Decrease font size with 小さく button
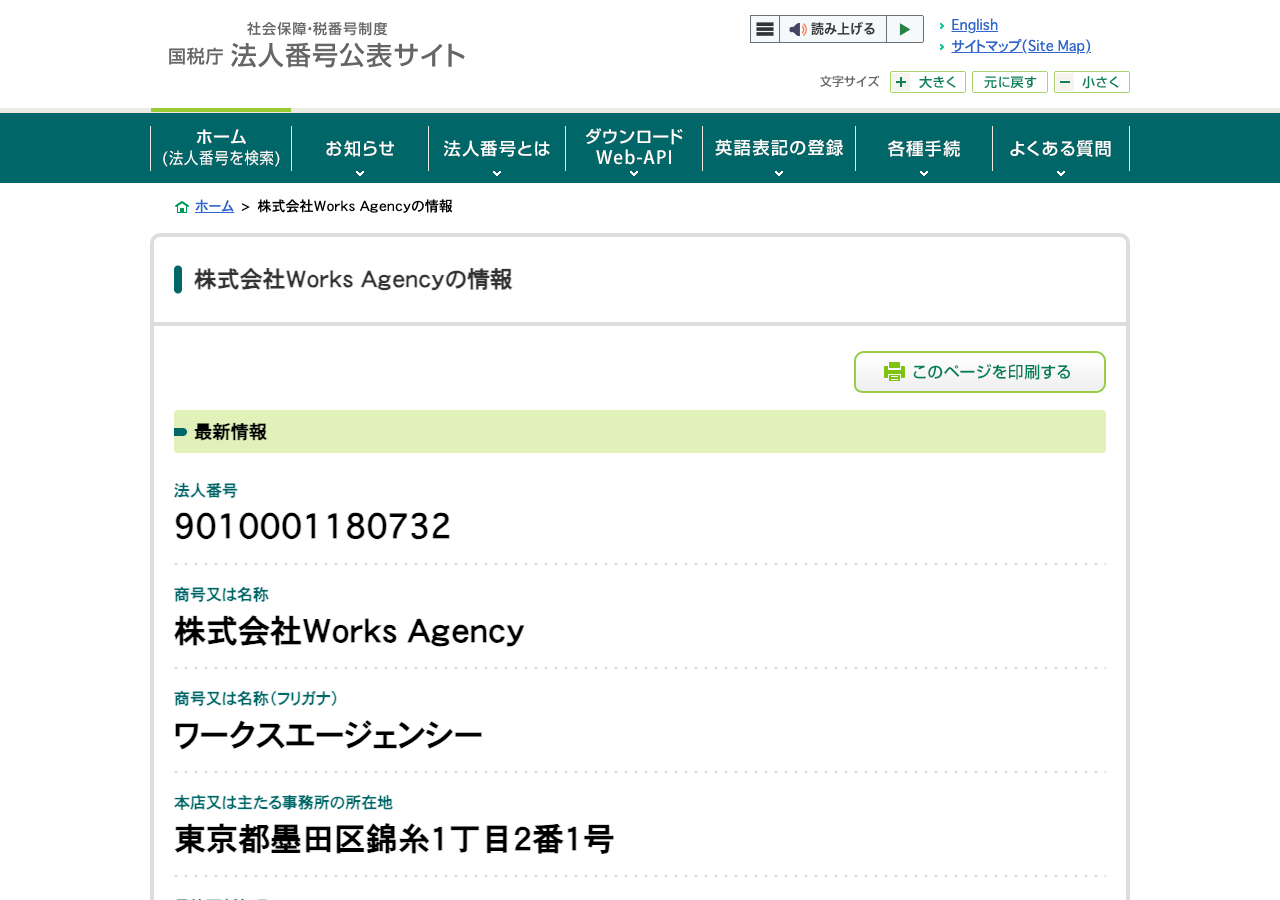The height and width of the screenshot is (900, 1280). point(1092,82)
